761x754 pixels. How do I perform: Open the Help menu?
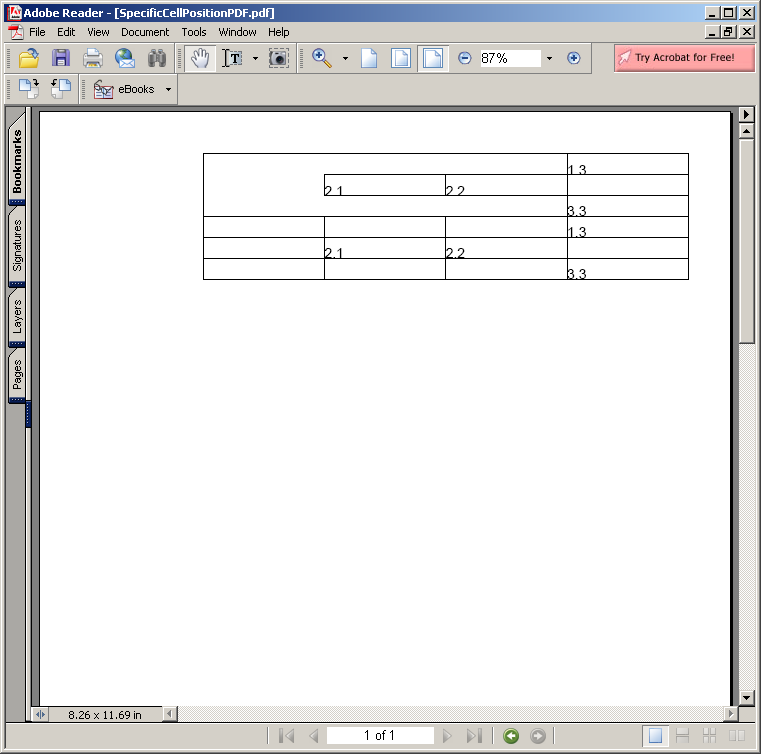coord(279,32)
